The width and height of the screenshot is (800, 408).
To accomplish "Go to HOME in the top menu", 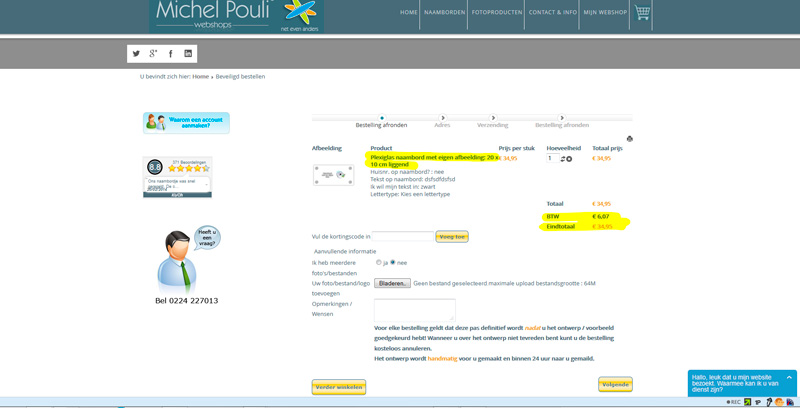I will pyautogui.click(x=409, y=12).
